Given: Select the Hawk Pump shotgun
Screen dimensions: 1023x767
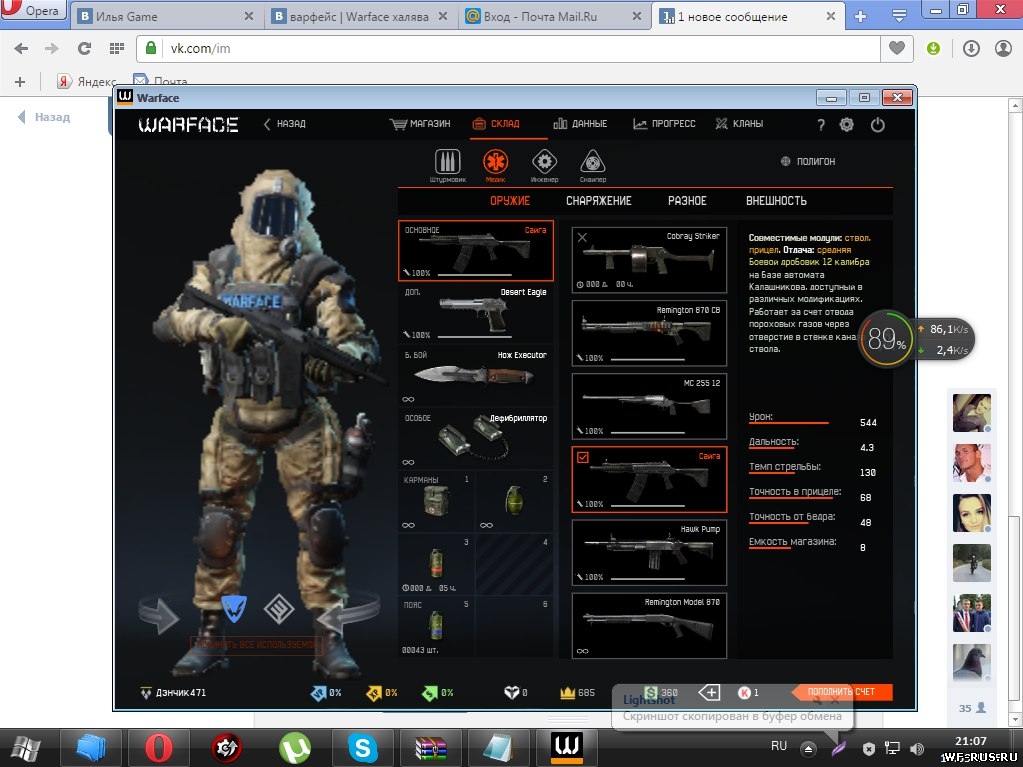Looking at the screenshot, I should [x=649, y=552].
